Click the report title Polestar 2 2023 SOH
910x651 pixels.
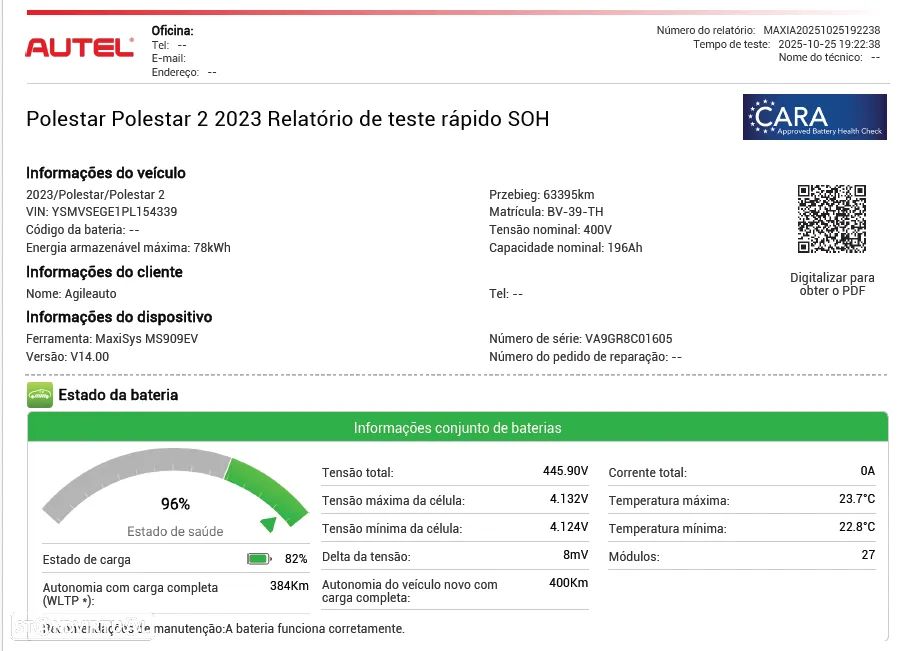[x=288, y=119]
